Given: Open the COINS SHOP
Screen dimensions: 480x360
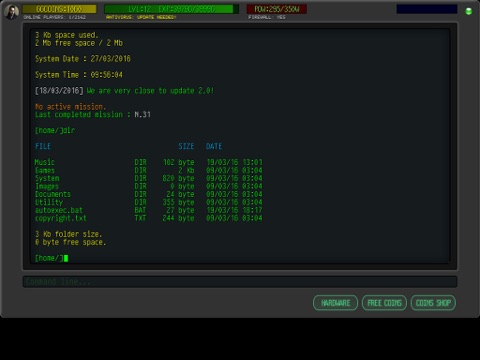Looking at the screenshot, I should (433, 303).
